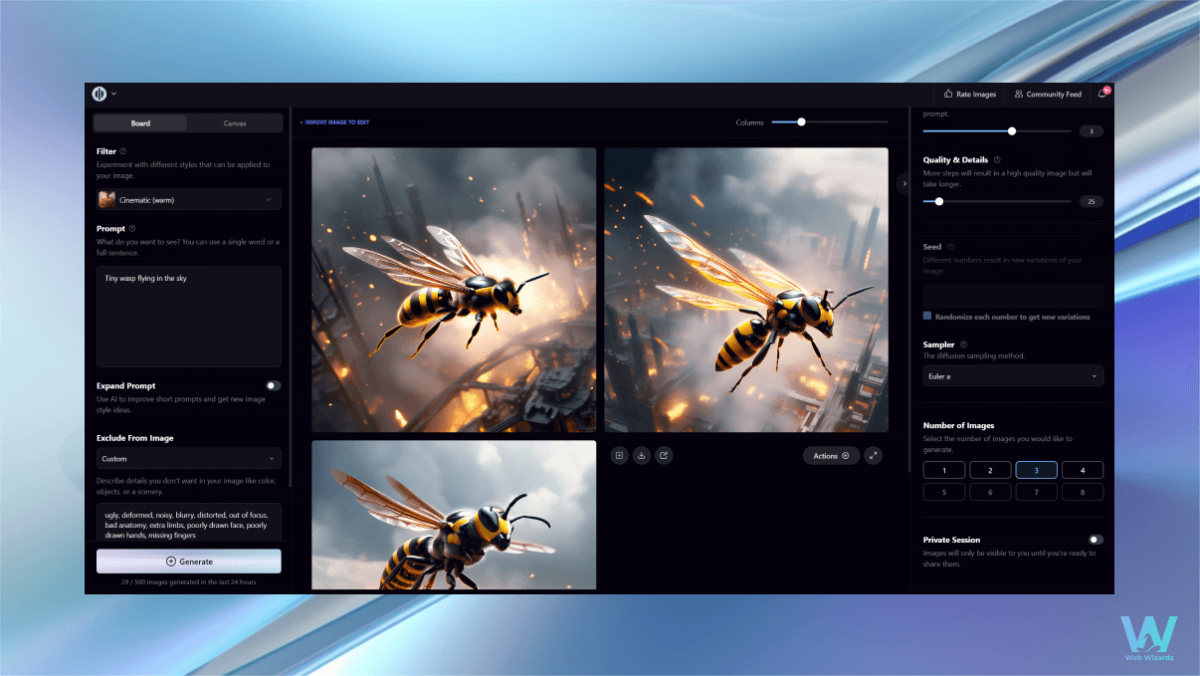Screen dimensions: 1200x676
Task: Switch to the Canvas tab
Action: click(x=235, y=123)
